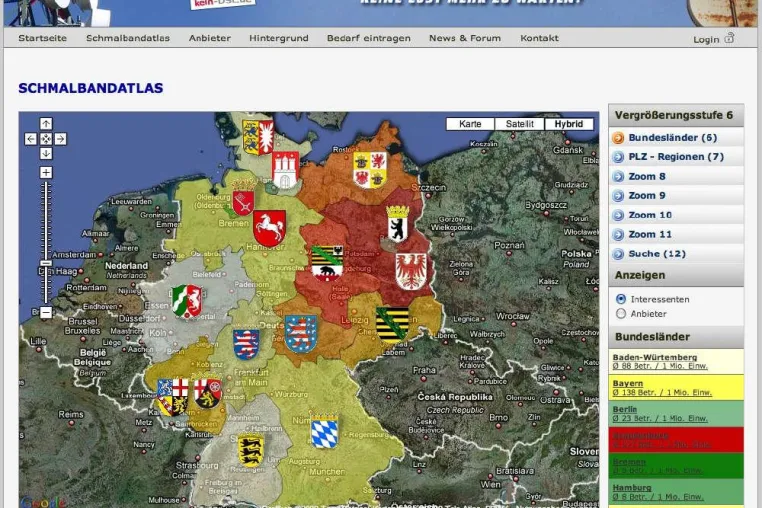Click the Mecklenburg-Vorpommern coat of arms
The width and height of the screenshot is (762, 508).
point(370,170)
